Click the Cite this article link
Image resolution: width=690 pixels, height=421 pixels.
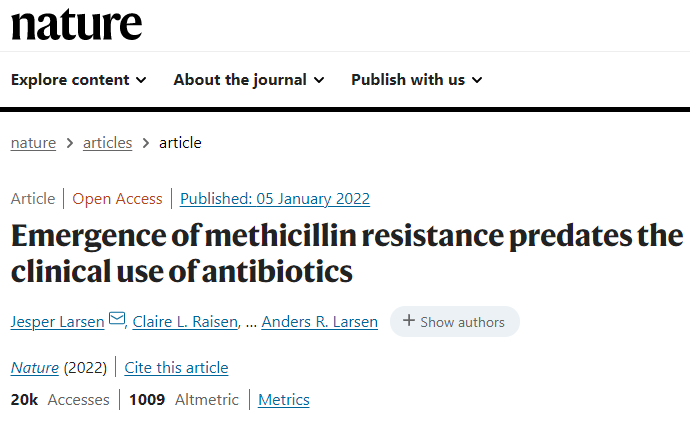[x=176, y=368]
